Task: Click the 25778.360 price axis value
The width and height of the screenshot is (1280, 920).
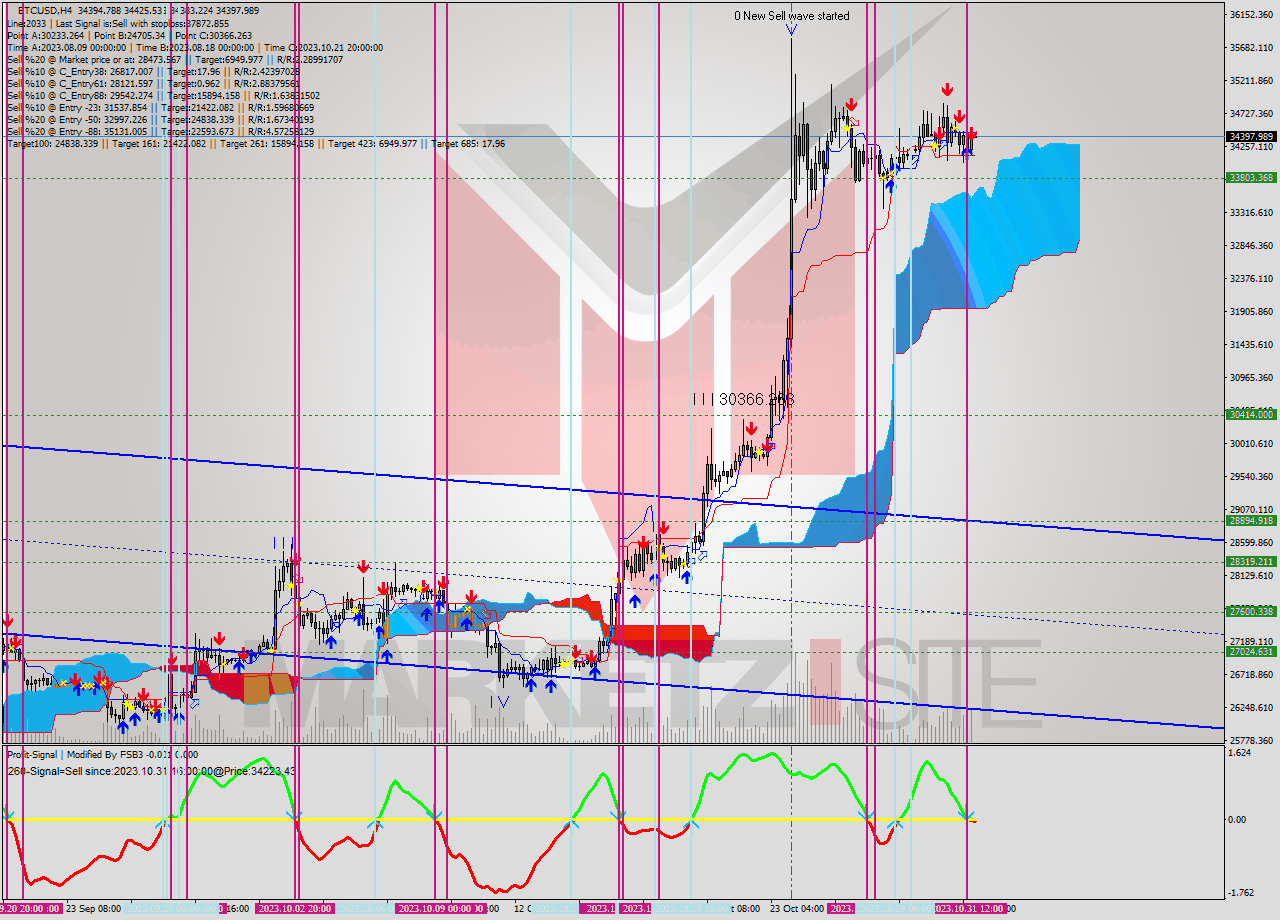Action: point(1251,741)
